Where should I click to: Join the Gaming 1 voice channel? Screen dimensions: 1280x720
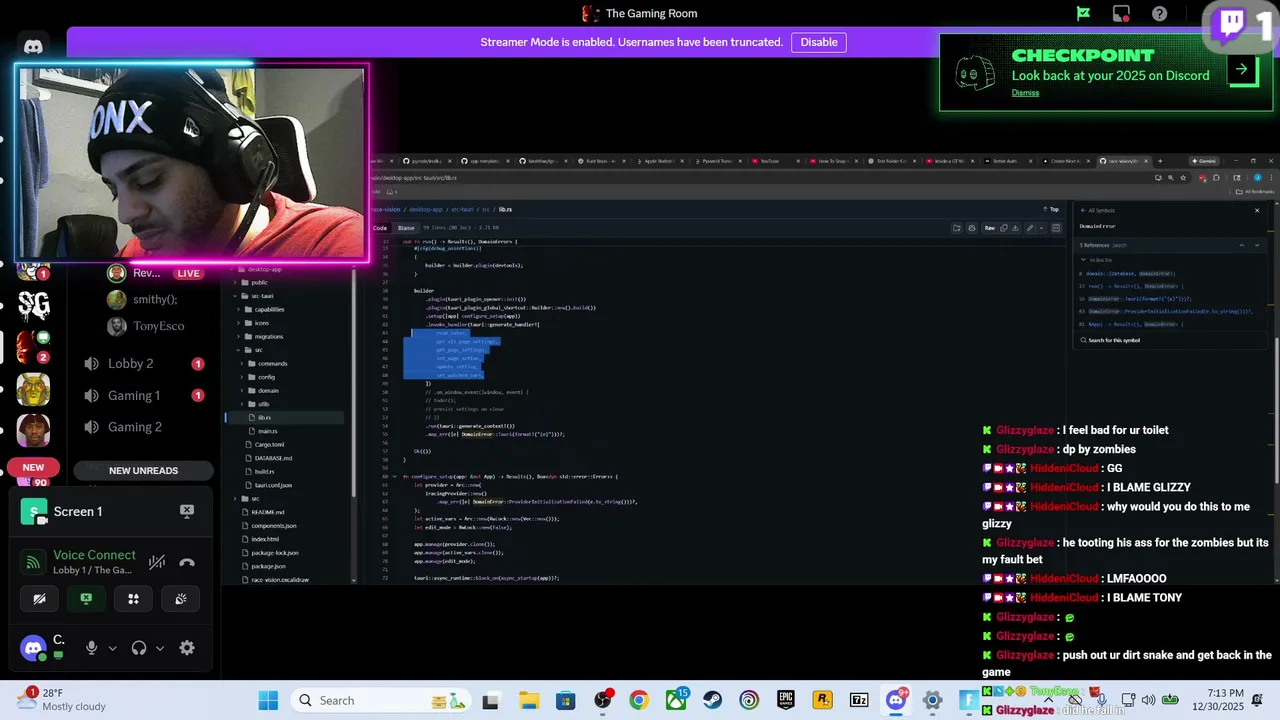[x=134, y=396]
